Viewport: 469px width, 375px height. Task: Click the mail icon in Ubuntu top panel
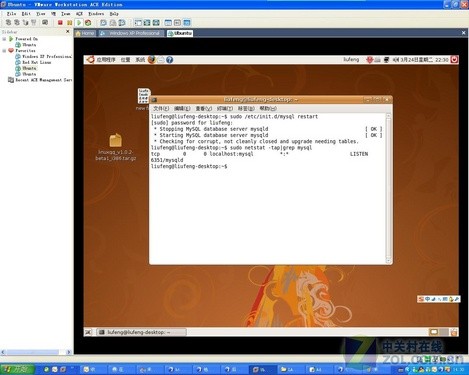[161, 60]
